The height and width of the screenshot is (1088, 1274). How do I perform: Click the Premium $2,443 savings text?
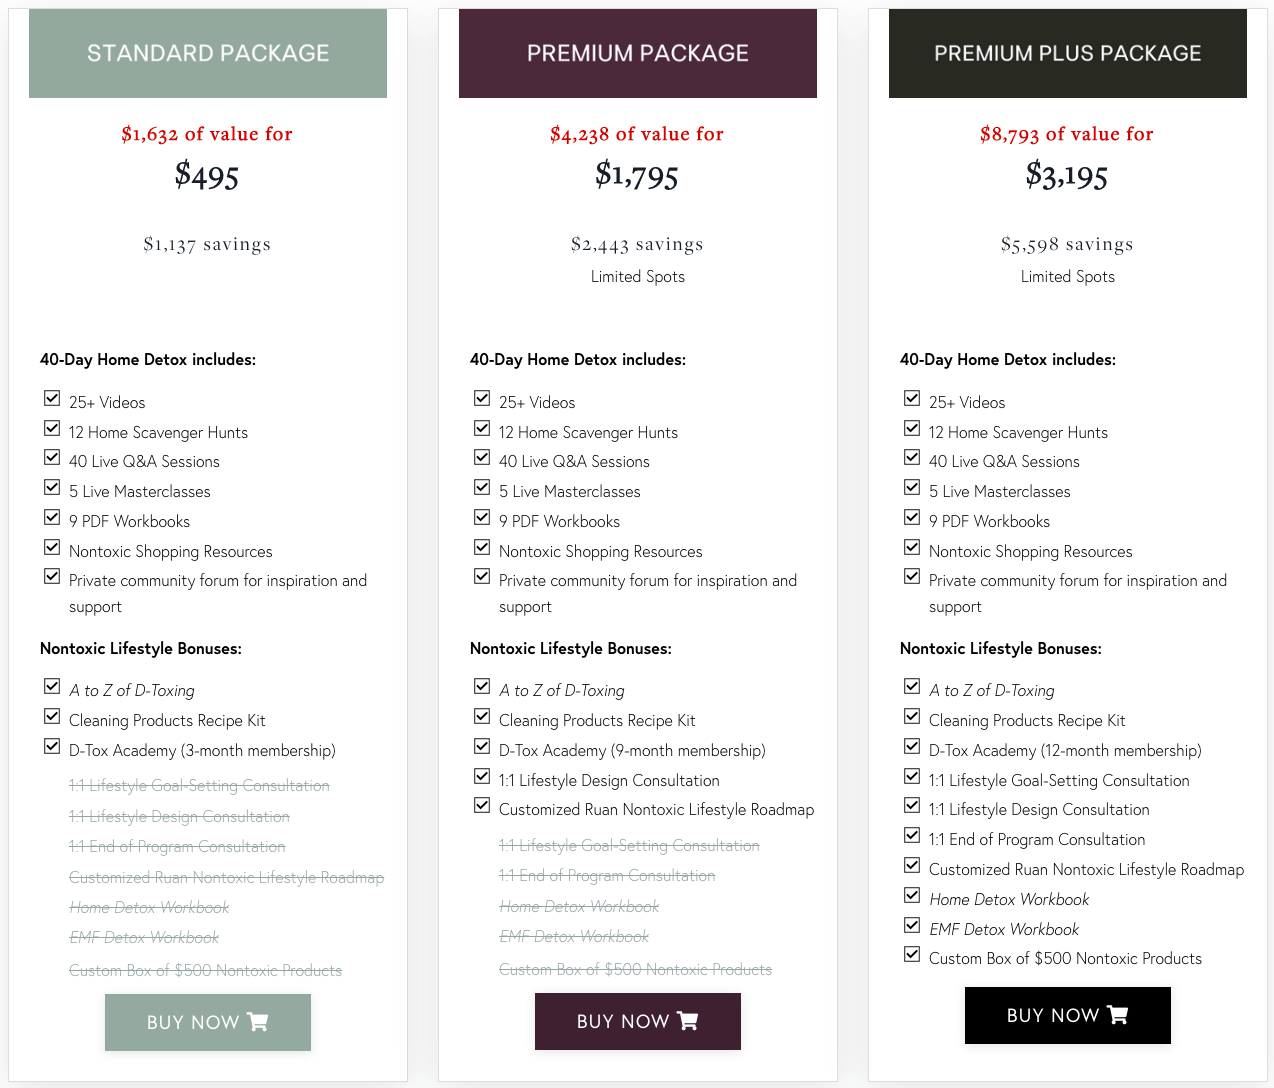coord(637,244)
